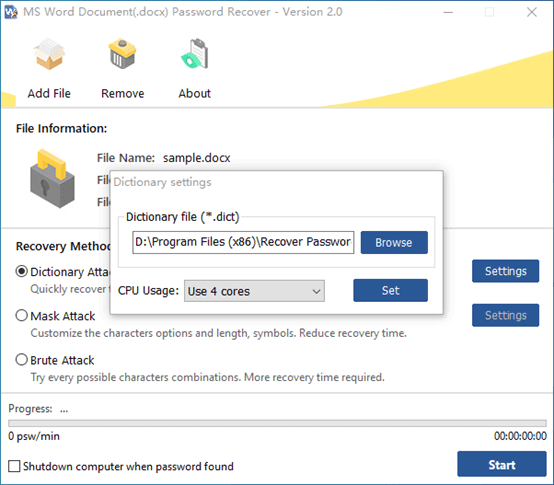Select the Dictionary Attack radio button
The height and width of the screenshot is (485, 554).
(22, 271)
